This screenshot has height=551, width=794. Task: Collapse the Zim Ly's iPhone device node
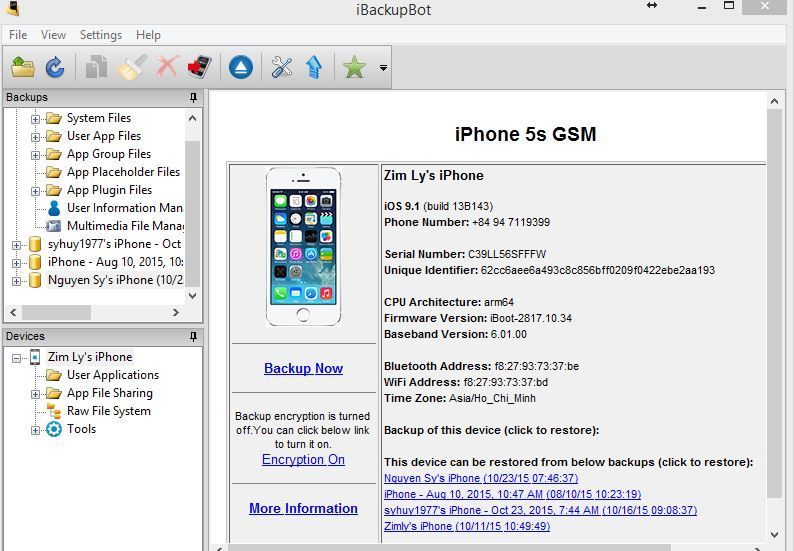[x=17, y=357]
